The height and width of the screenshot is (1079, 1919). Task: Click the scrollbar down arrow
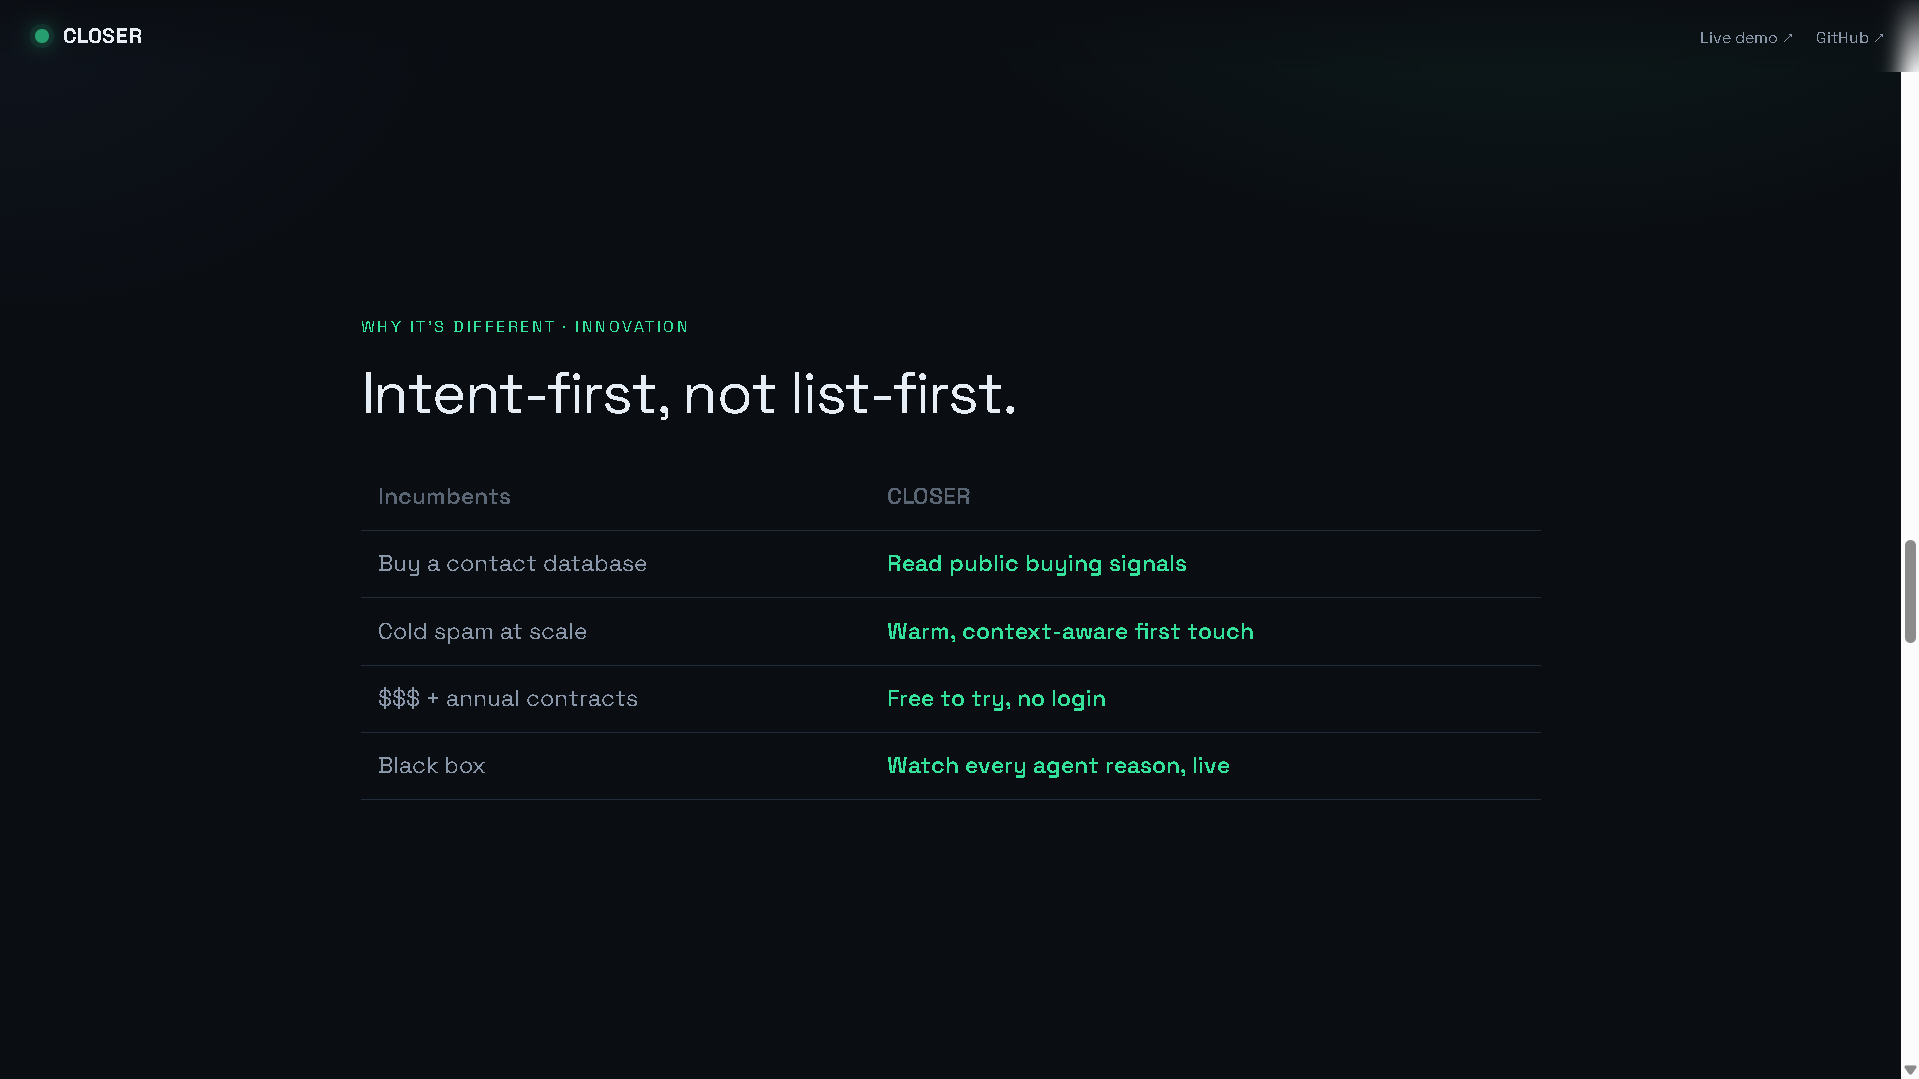[x=1910, y=1070]
